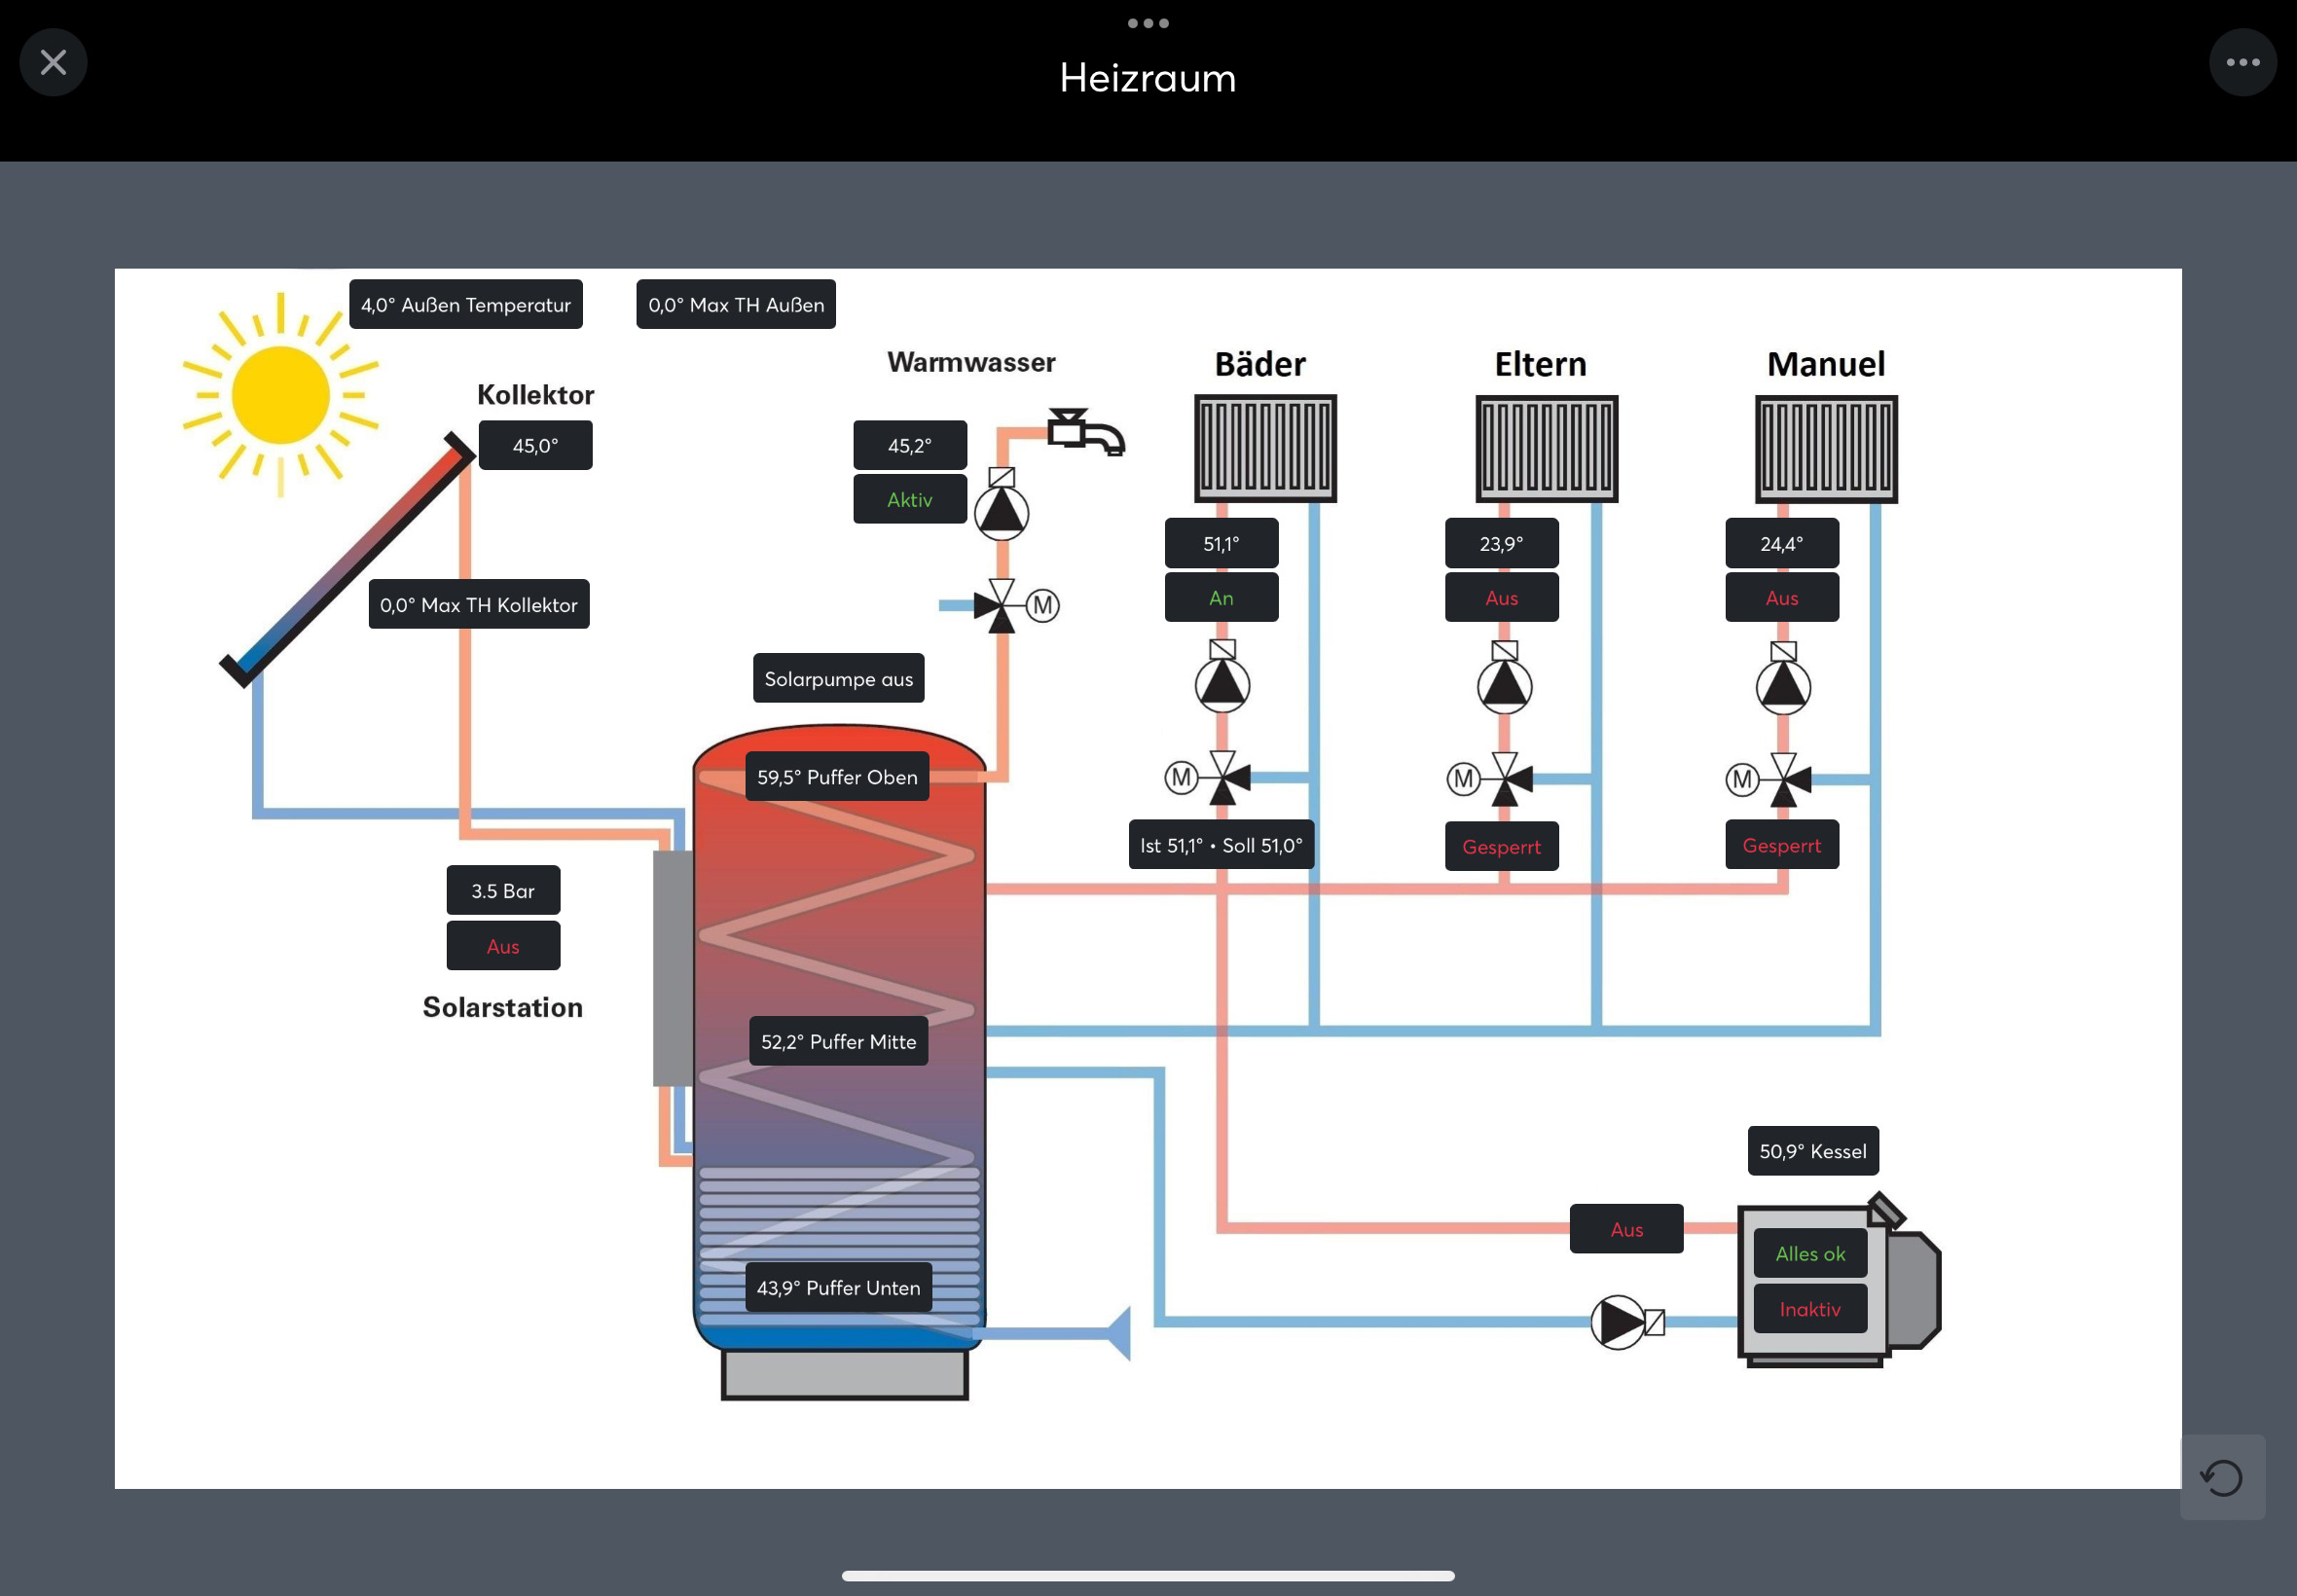Click the sun icon
Viewport: 2297px width, 1596px height.
coord(280,394)
